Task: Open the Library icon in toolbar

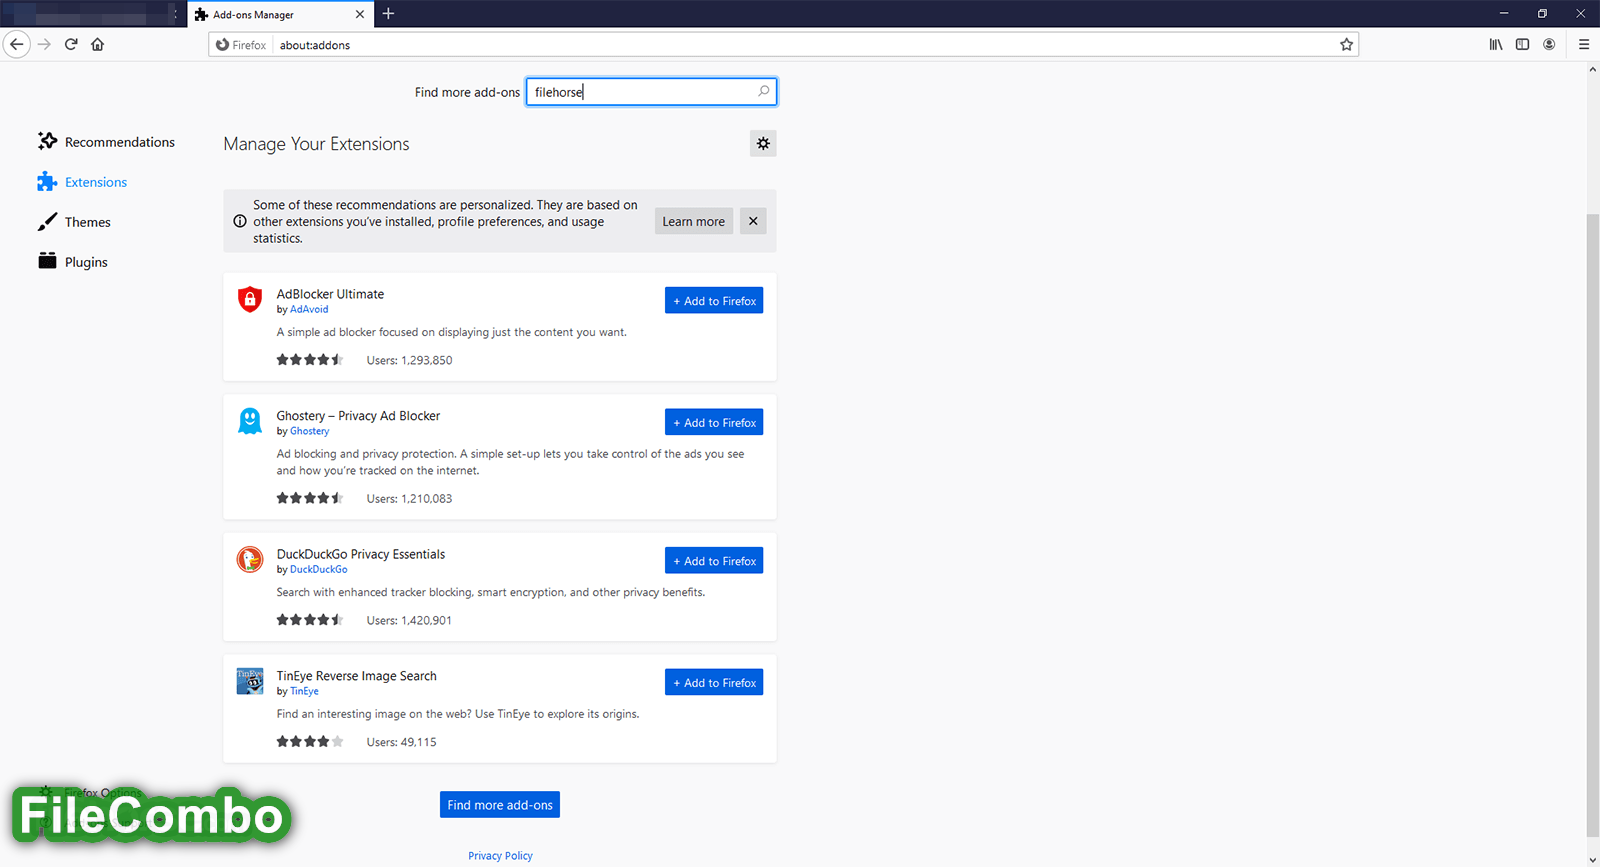Action: click(1496, 44)
